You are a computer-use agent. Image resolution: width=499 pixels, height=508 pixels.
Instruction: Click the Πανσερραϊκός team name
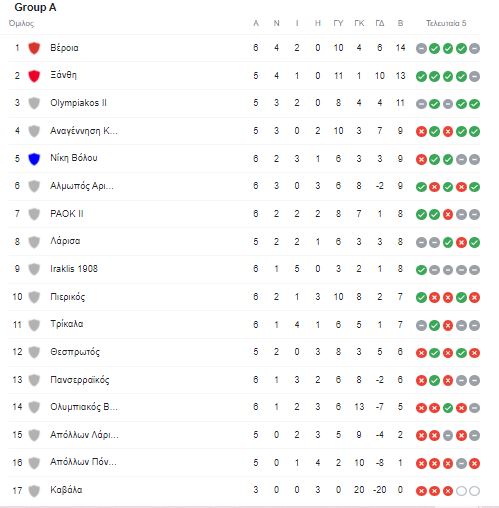80,380
